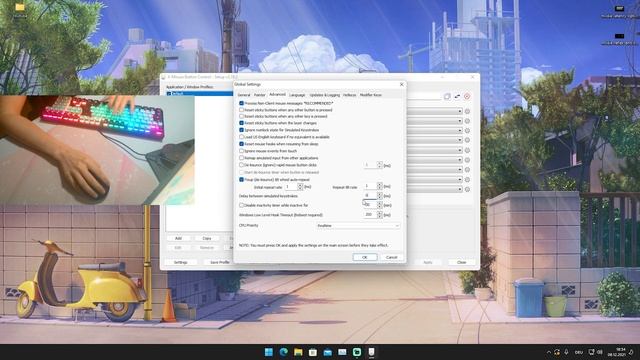The height and width of the screenshot is (360, 640).
Task: Show hidden system tray icons
Action: click(549, 352)
